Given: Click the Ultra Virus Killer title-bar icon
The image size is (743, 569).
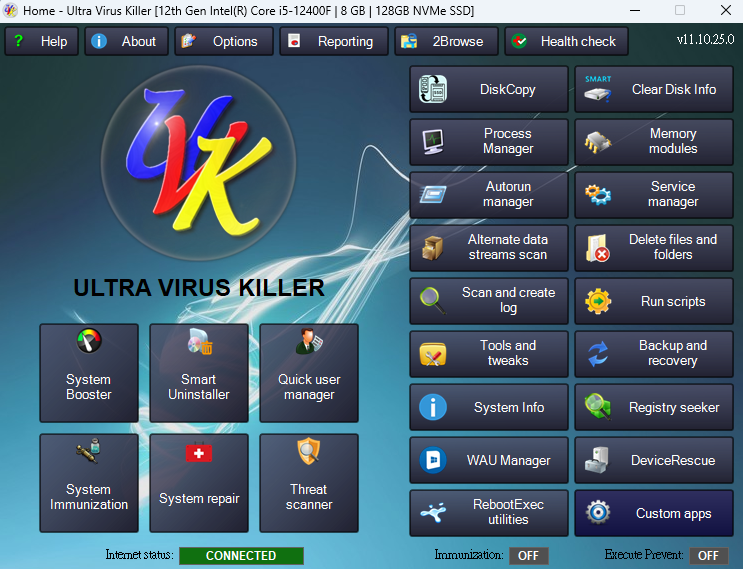Looking at the screenshot, I should click(x=10, y=10).
